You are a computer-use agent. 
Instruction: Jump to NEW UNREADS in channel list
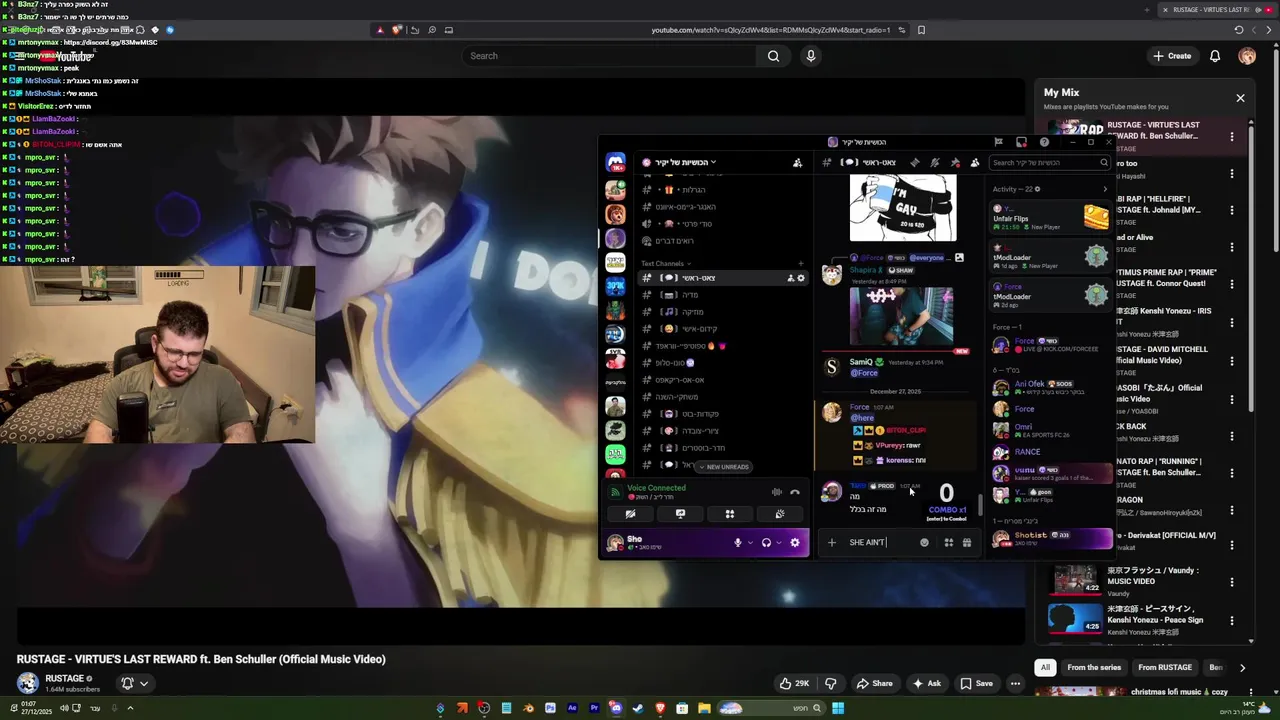724,467
